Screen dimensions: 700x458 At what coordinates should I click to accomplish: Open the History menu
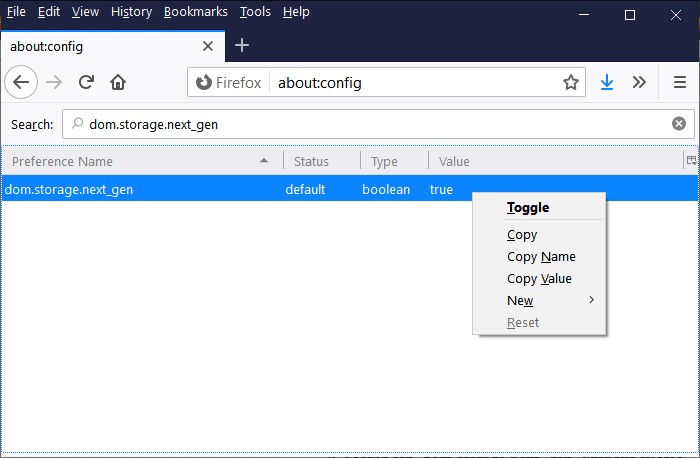point(131,12)
